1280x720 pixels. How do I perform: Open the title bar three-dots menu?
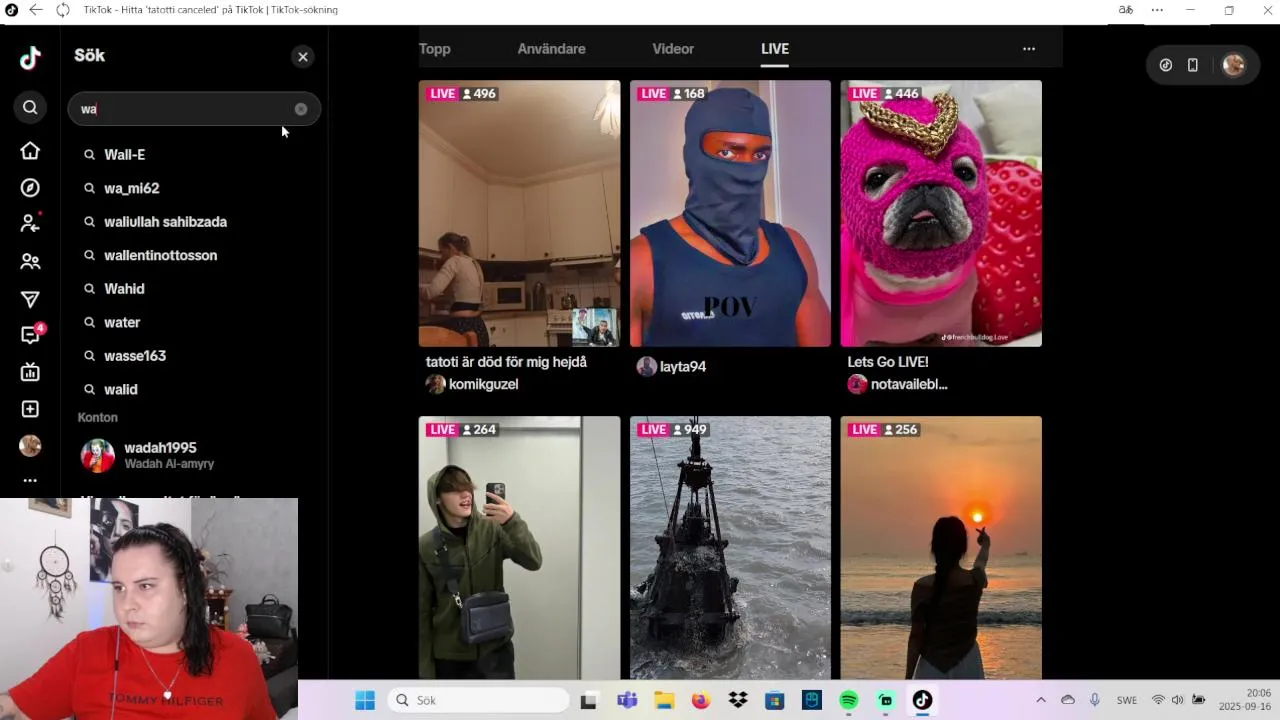coord(1157,10)
